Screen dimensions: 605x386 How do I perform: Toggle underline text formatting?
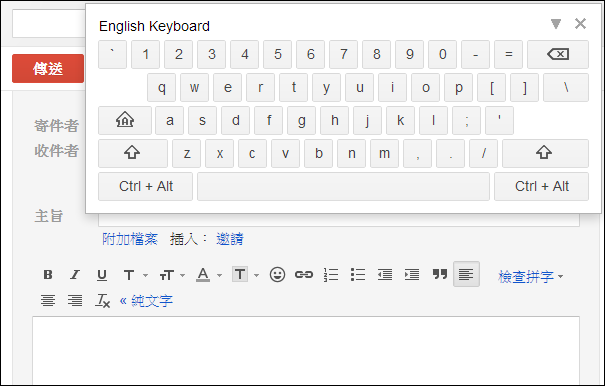pos(102,274)
